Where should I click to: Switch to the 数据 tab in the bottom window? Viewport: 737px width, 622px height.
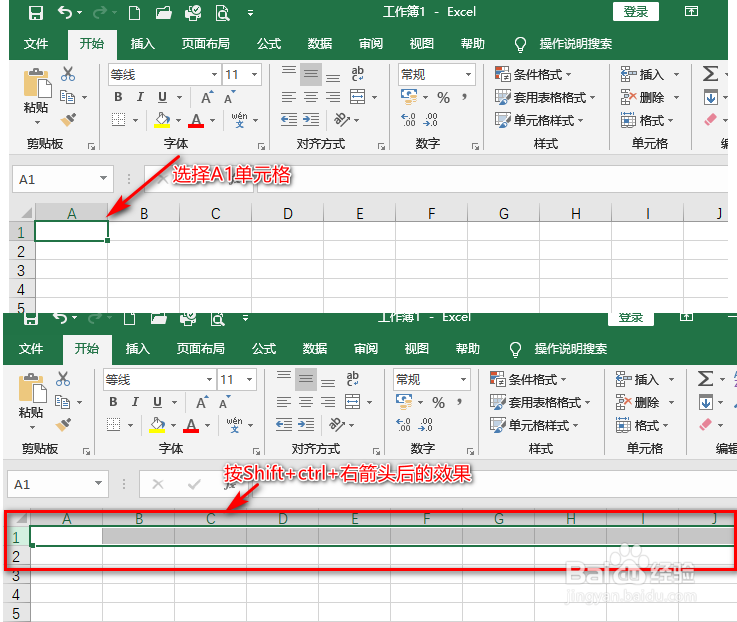315,349
